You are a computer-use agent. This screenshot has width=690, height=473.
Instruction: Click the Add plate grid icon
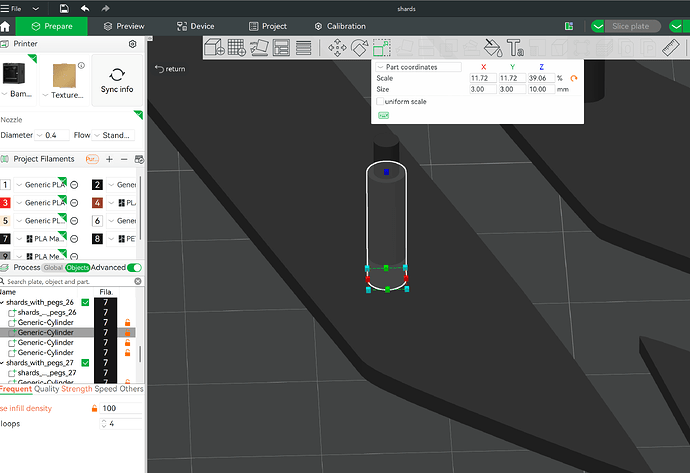click(236, 48)
